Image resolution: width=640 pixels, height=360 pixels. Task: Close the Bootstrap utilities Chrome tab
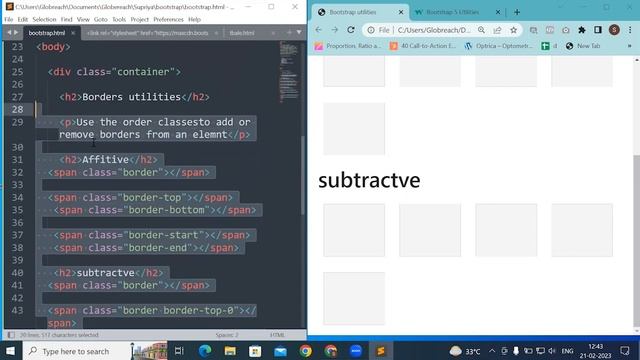click(x=401, y=12)
